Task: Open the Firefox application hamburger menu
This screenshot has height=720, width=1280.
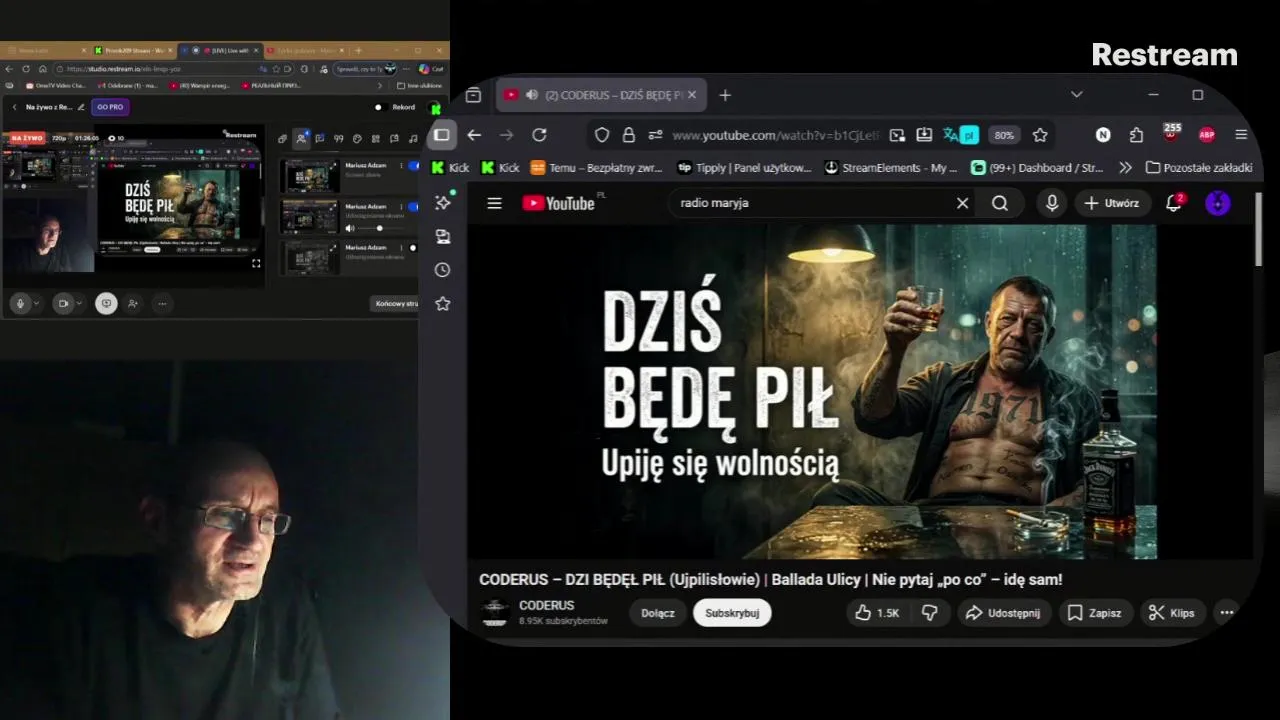Action: pos(1241,135)
